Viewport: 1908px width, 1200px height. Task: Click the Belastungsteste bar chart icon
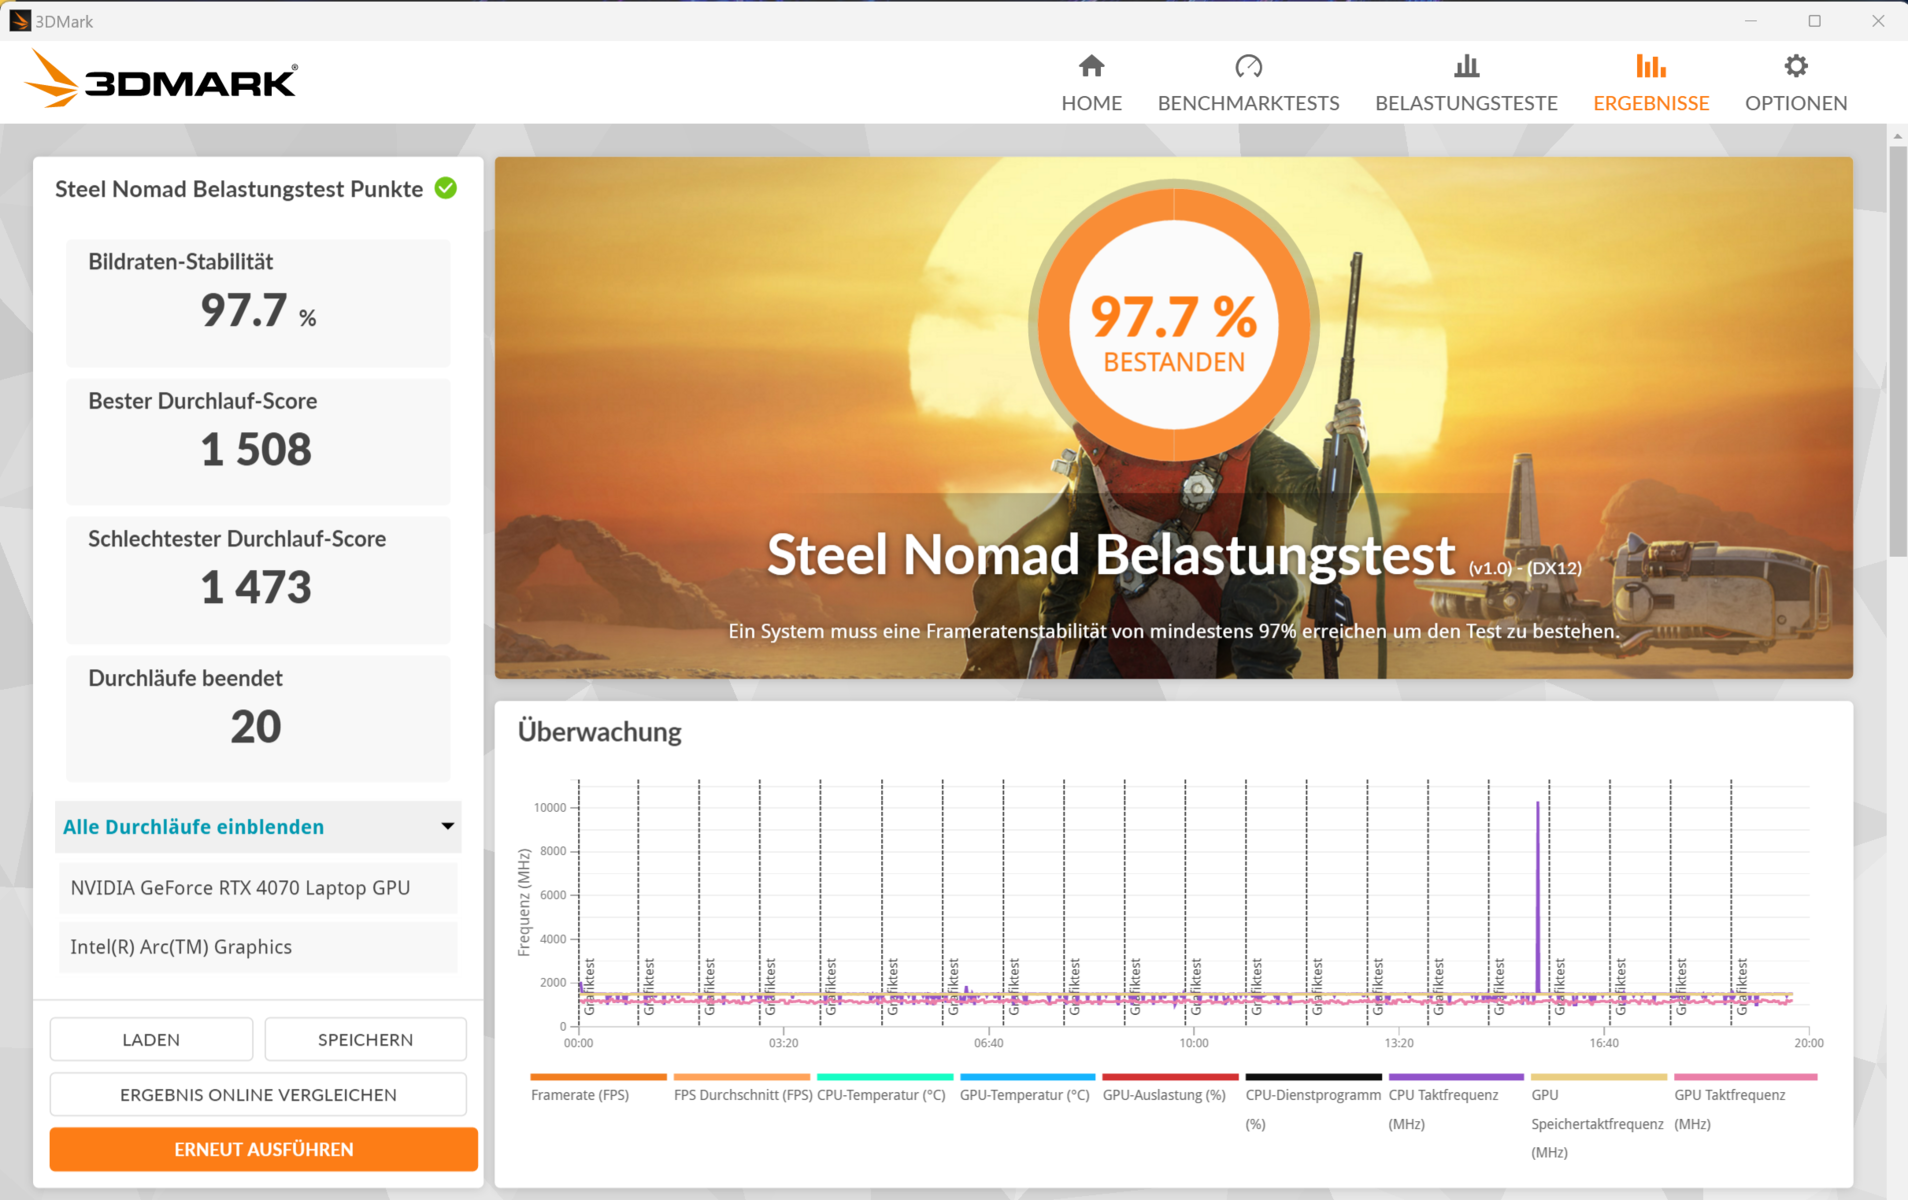(1466, 66)
